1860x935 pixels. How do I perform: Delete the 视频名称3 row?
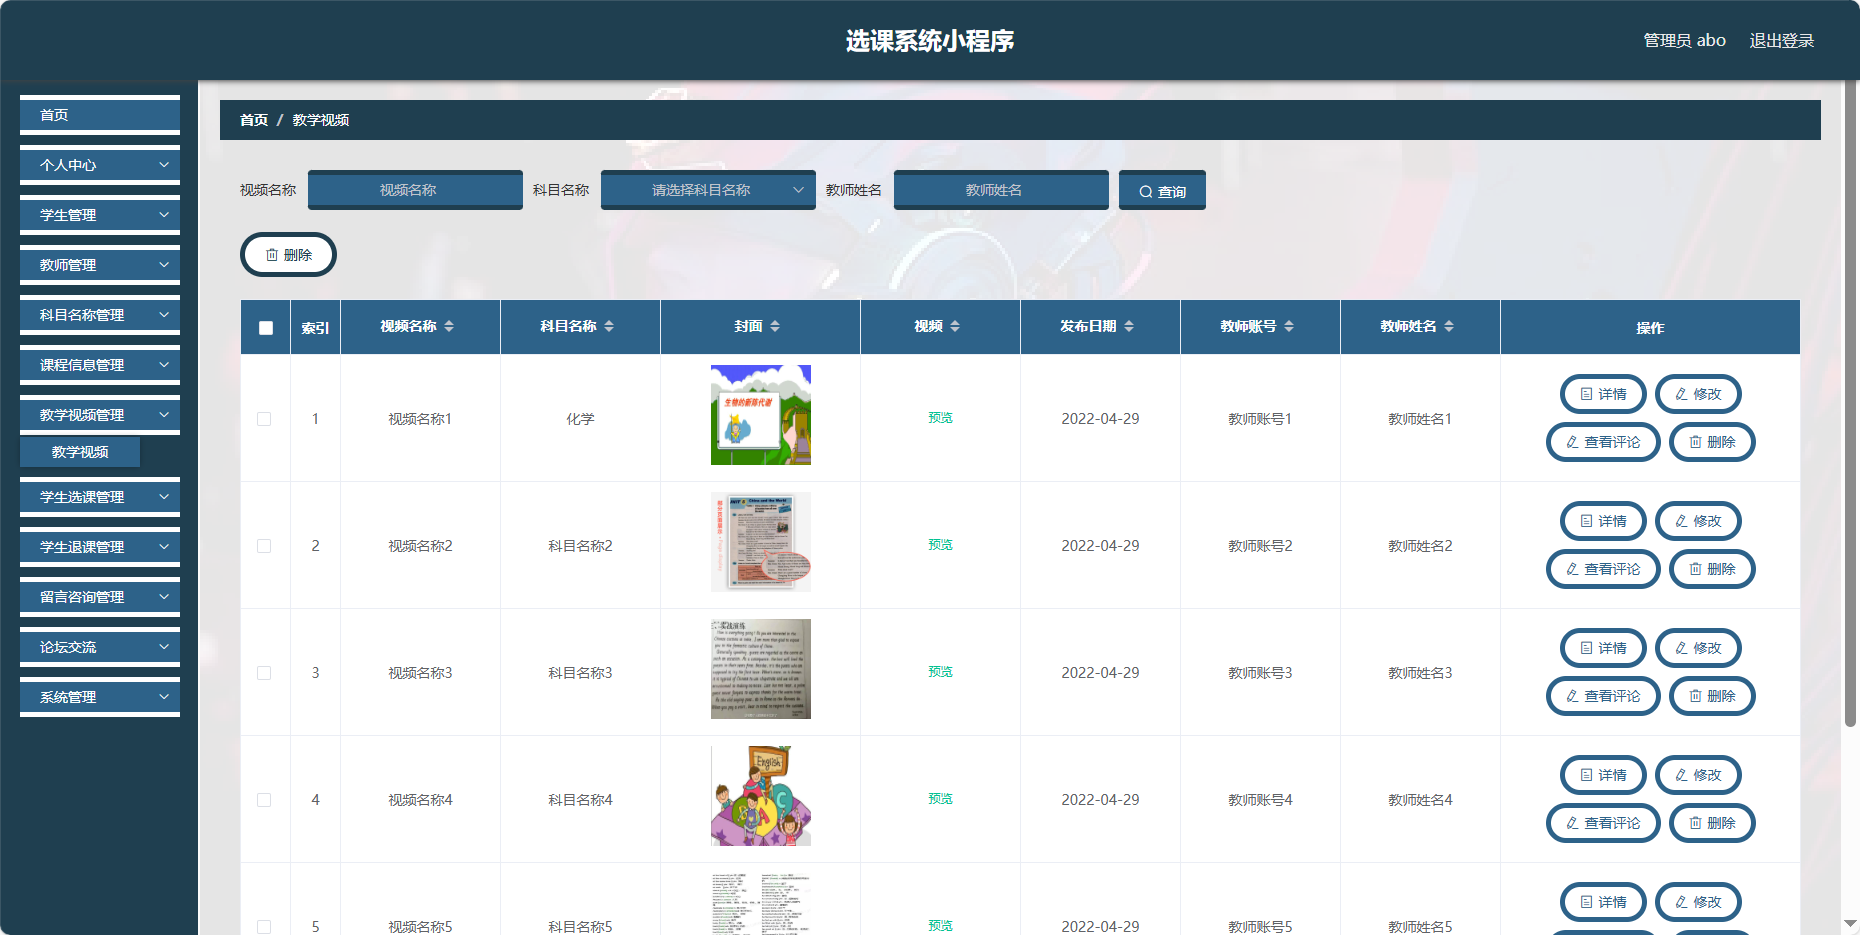click(x=1712, y=696)
